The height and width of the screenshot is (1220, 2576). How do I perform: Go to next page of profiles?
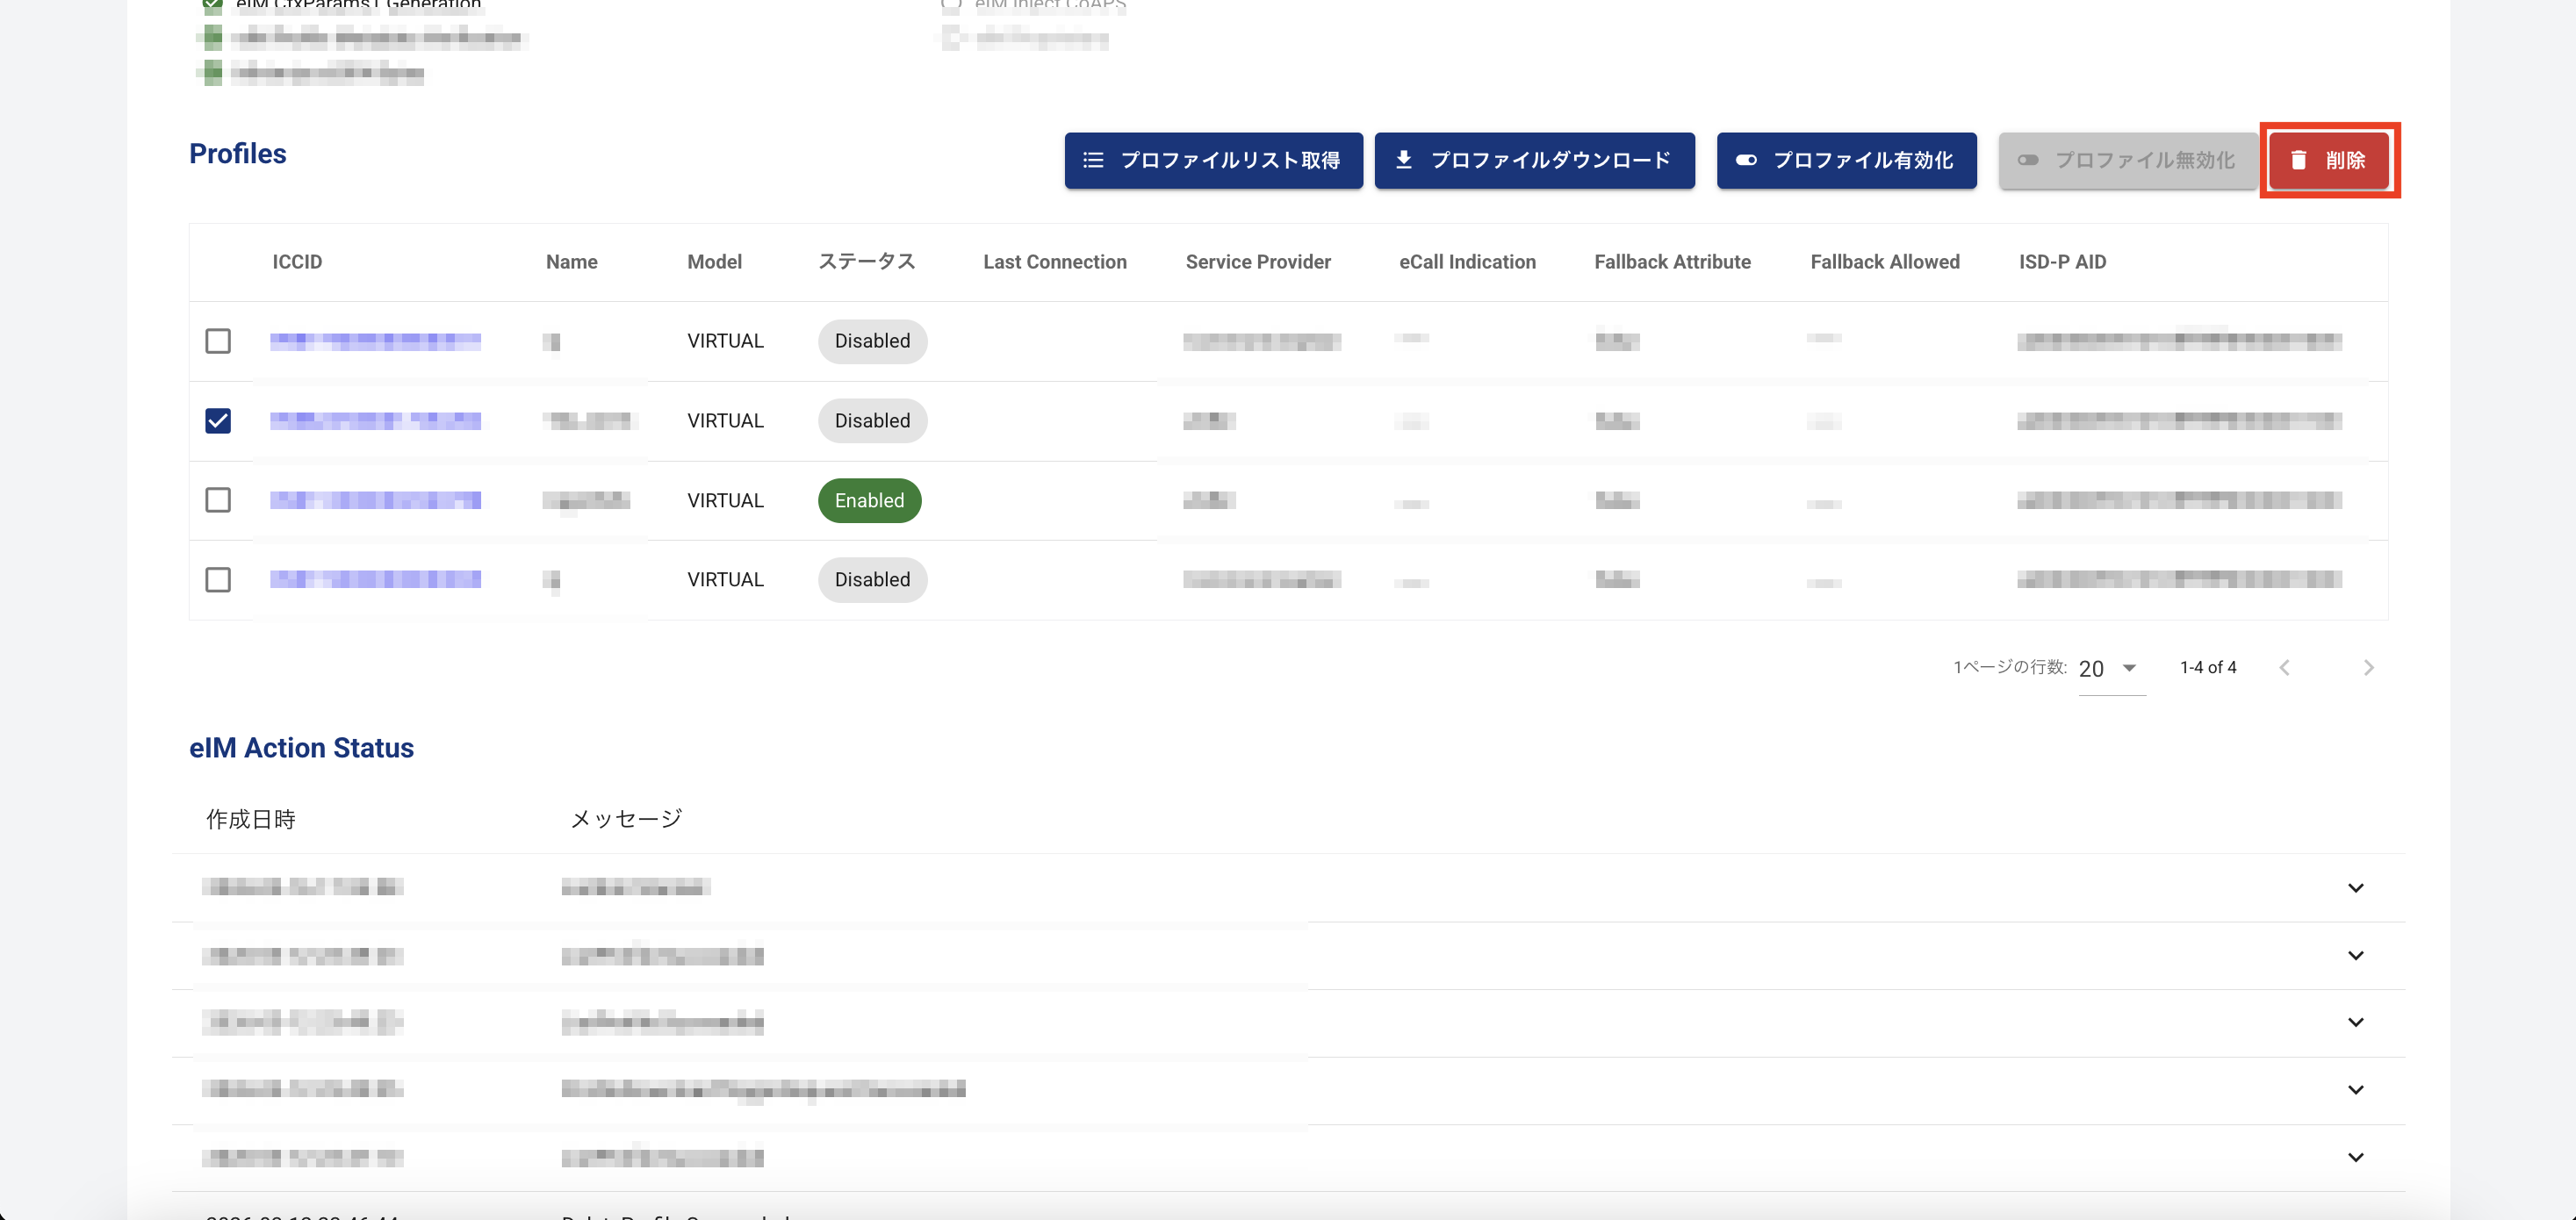[x=2367, y=668]
